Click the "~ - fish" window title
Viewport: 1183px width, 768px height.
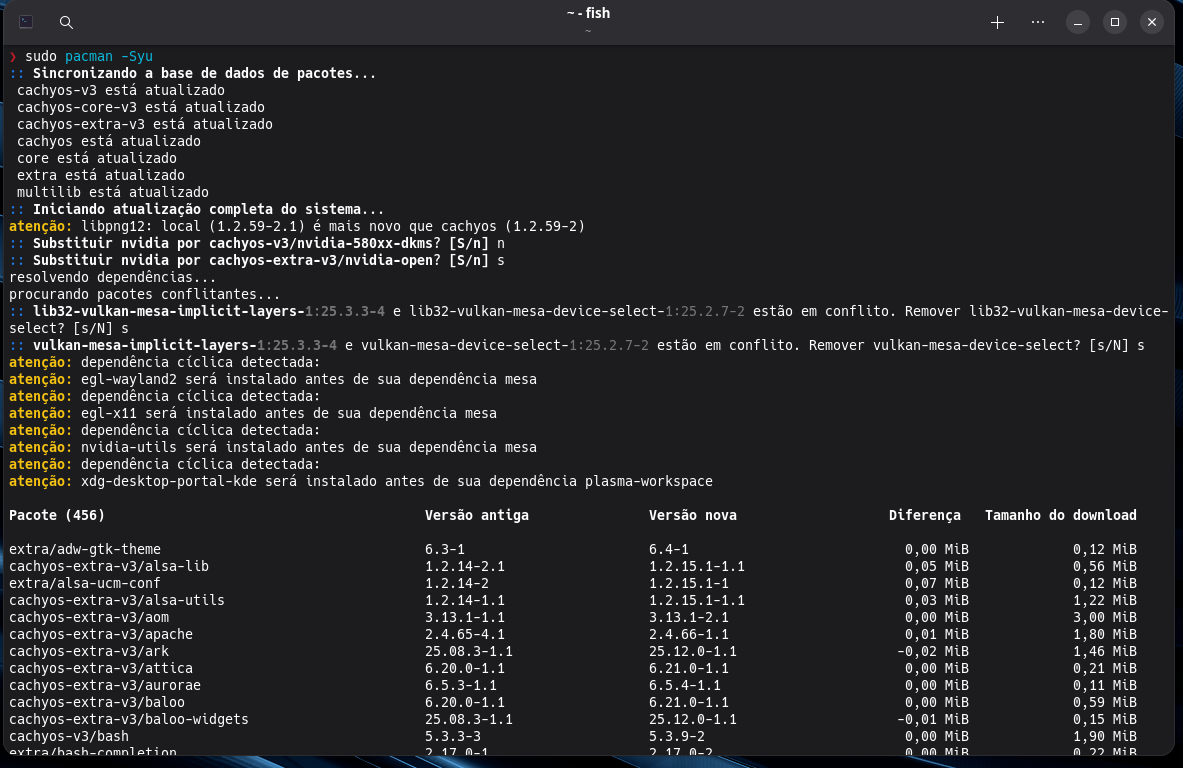pos(588,14)
